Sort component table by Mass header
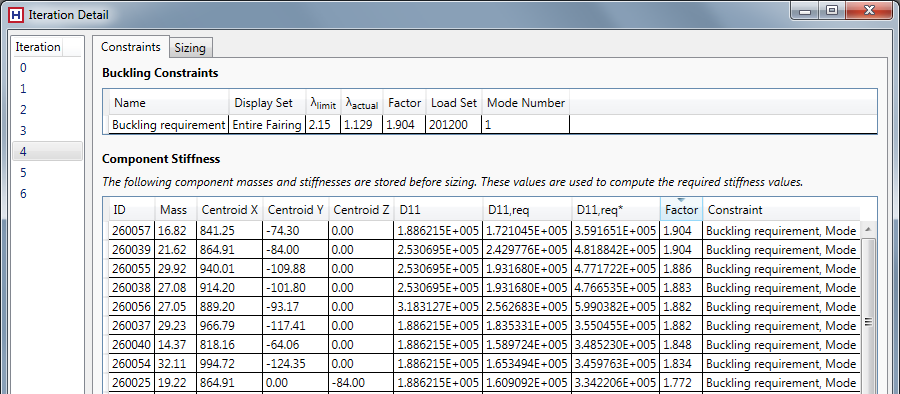Viewport: 900px width, 394px height. tap(176, 210)
